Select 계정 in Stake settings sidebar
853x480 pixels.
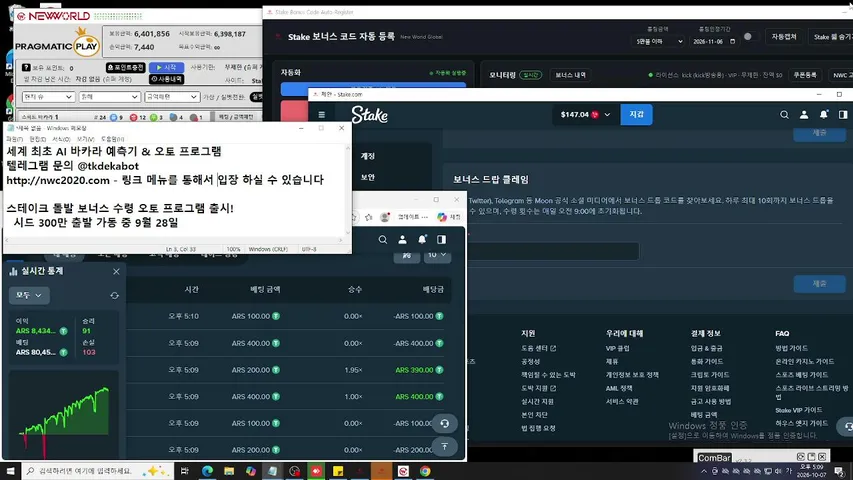pyautogui.click(x=368, y=156)
